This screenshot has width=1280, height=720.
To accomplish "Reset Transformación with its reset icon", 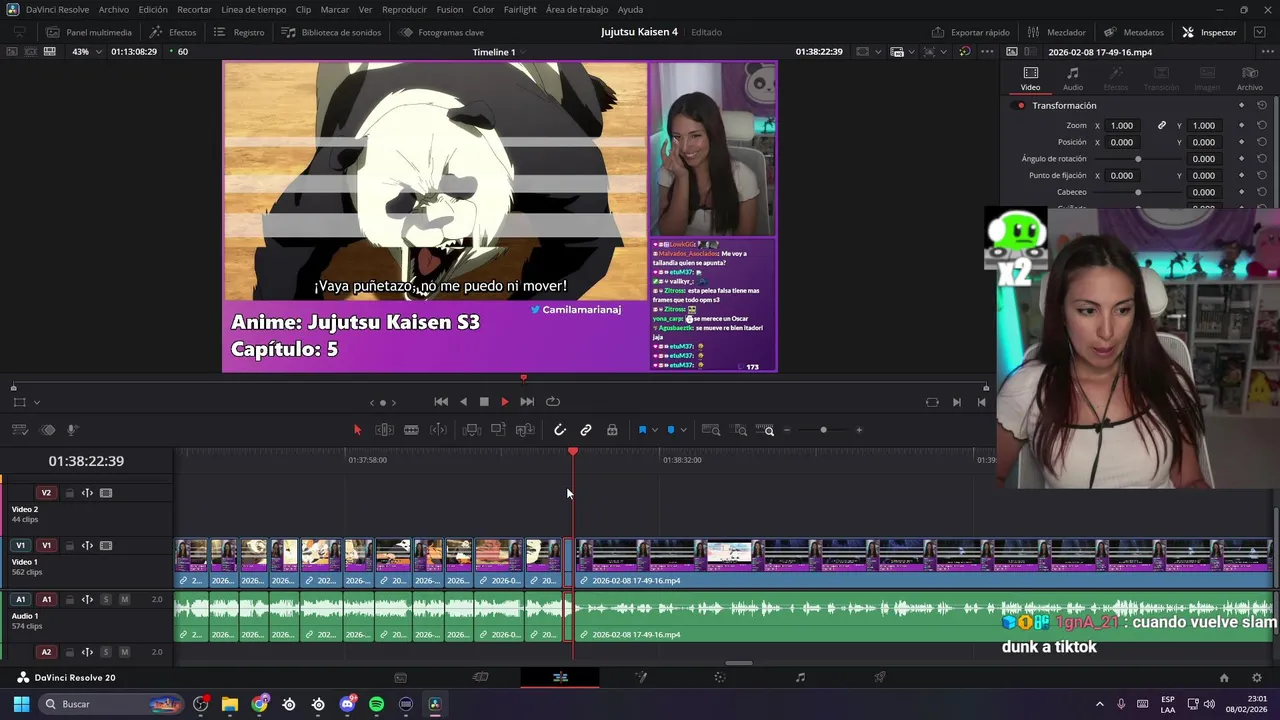I will click(x=1262, y=106).
